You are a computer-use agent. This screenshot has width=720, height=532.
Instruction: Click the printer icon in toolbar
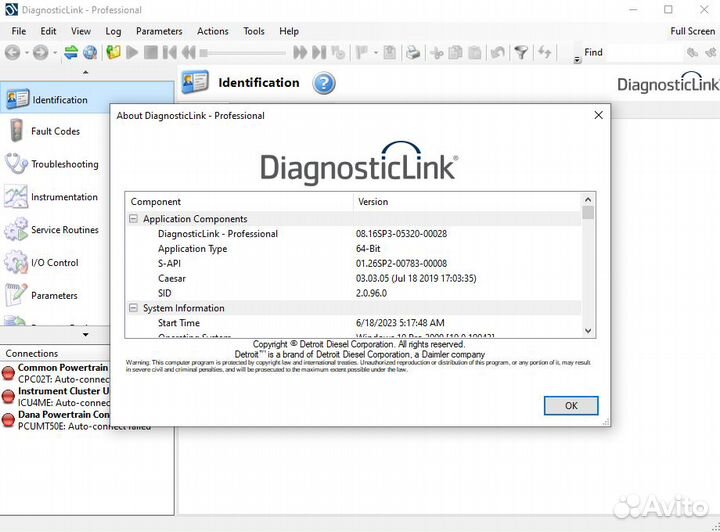[x=413, y=52]
